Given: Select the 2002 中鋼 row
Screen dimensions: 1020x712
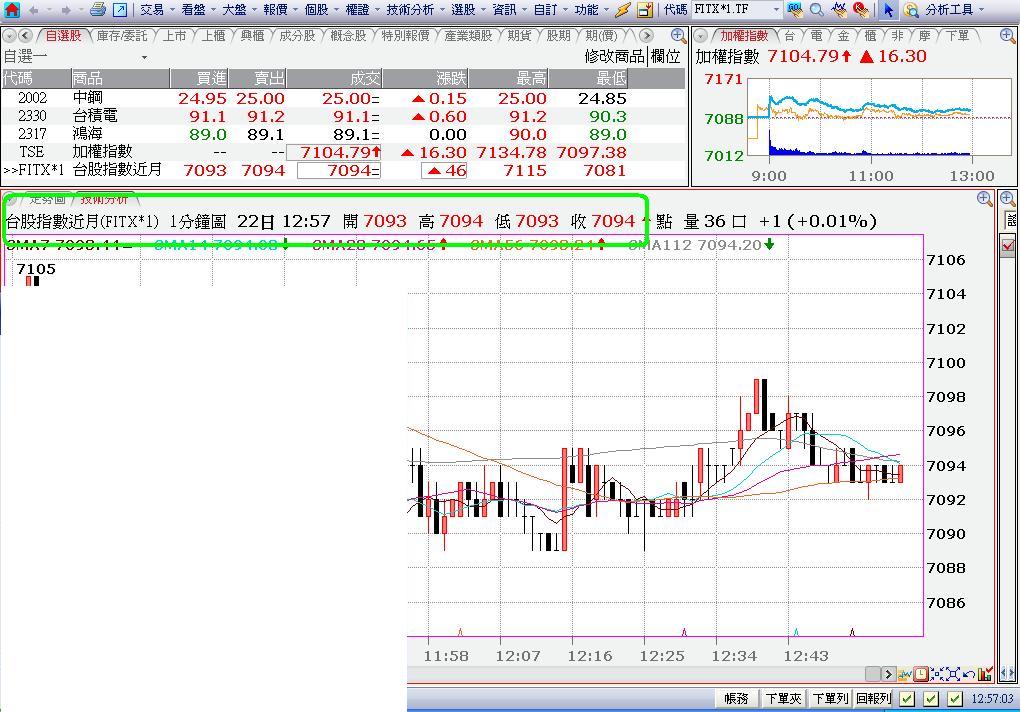Looking at the screenshot, I should (343, 98).
